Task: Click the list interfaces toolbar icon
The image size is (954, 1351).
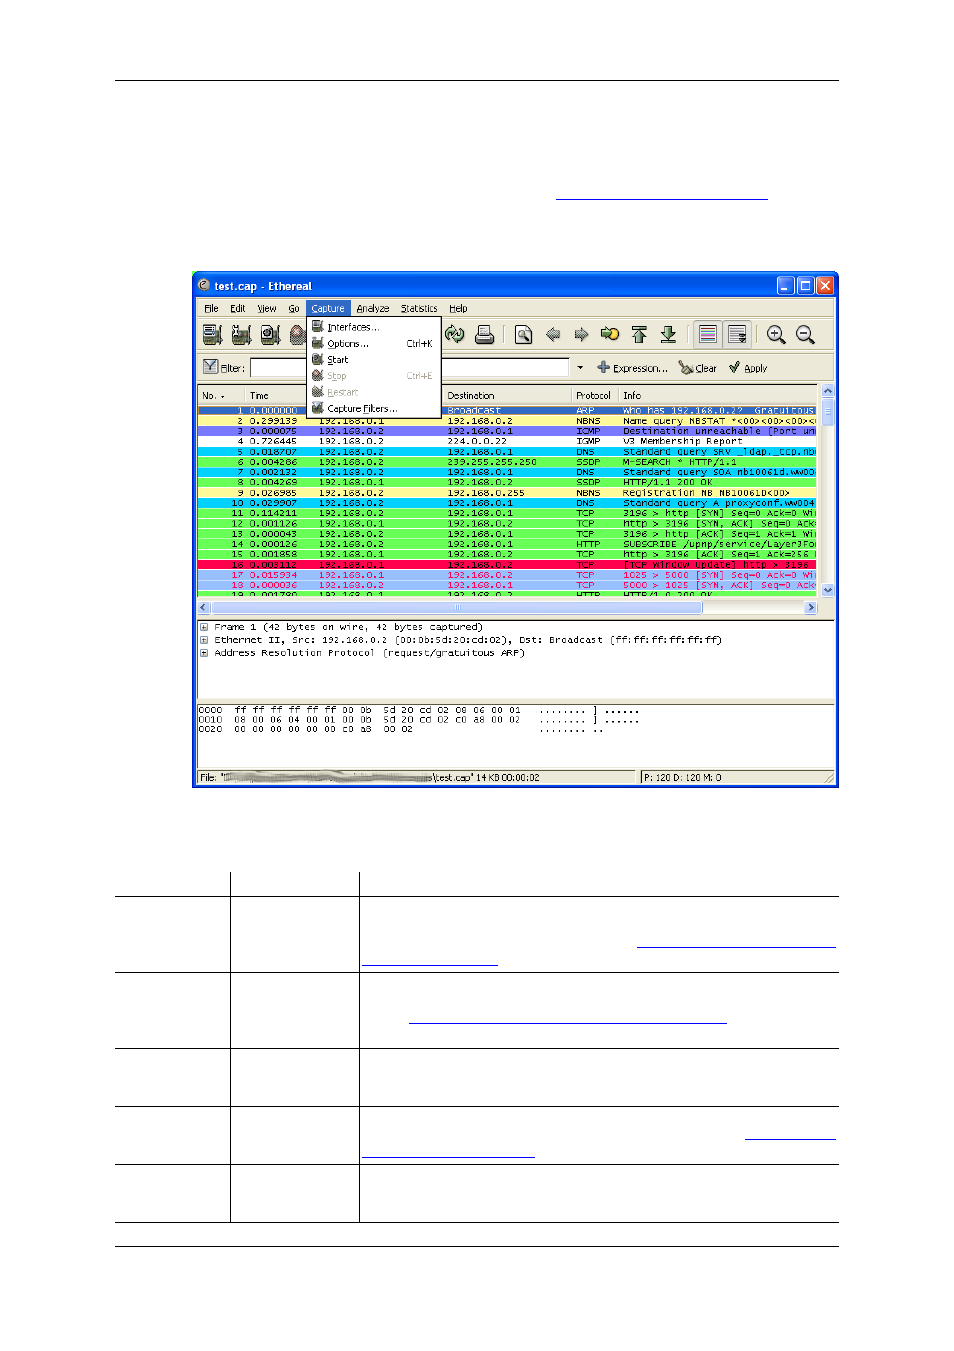Action: pos(213,335)
